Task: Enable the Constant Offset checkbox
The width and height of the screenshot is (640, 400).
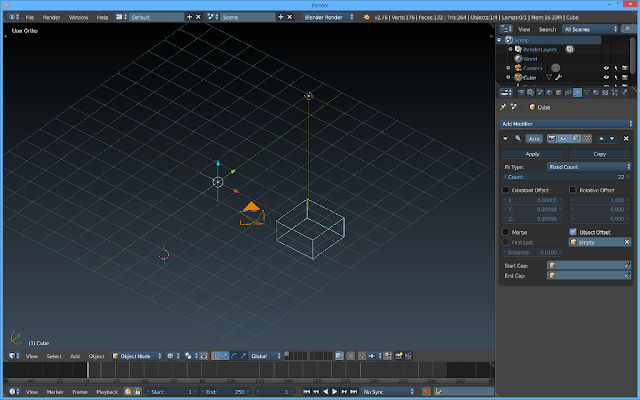Action: (507, 189)
